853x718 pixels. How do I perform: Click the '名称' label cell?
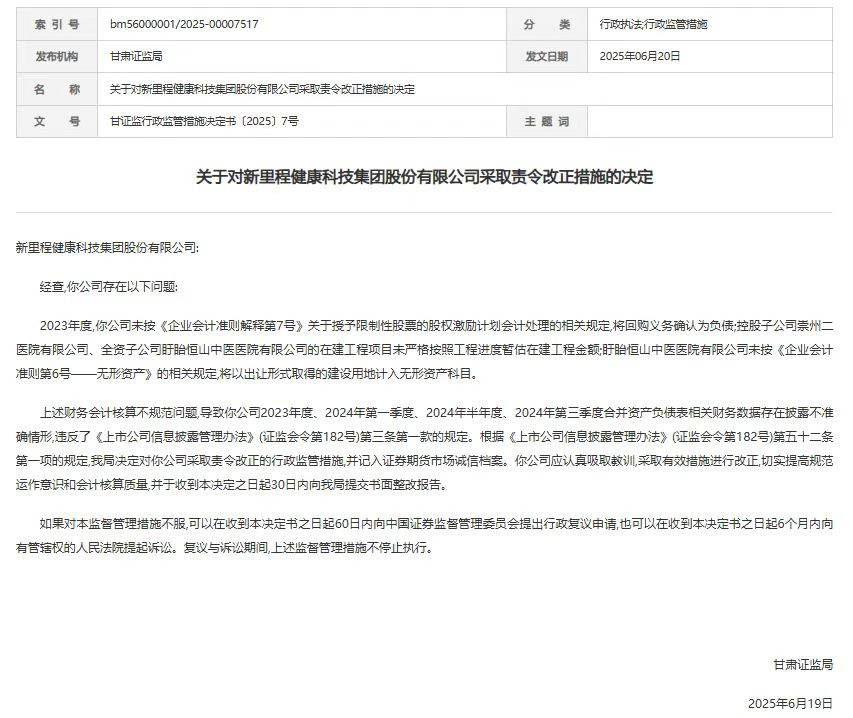point(57,89)
